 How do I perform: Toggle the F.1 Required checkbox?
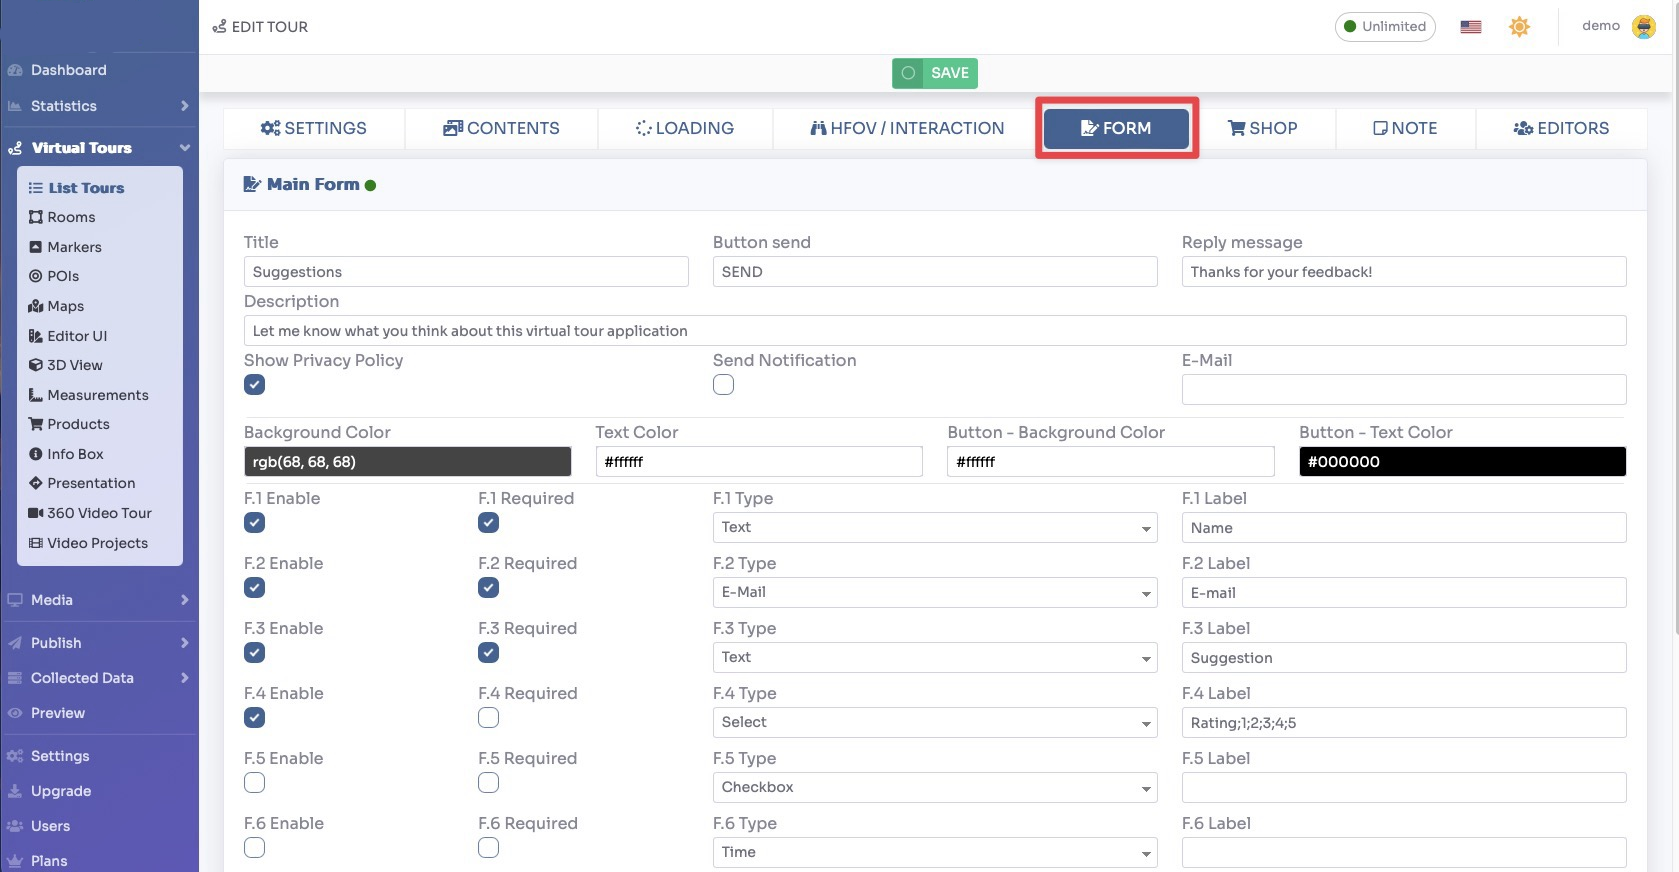(x=488, y=523)
